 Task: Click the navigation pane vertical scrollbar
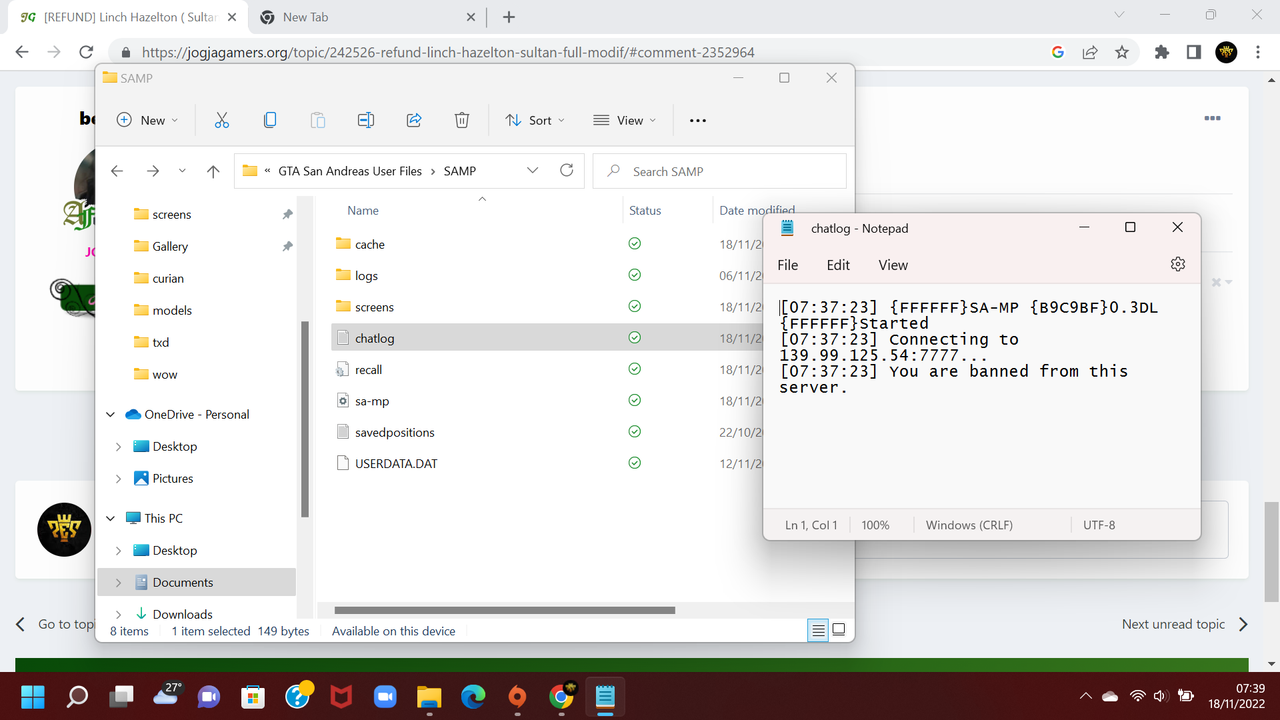(x=304, y=418)
